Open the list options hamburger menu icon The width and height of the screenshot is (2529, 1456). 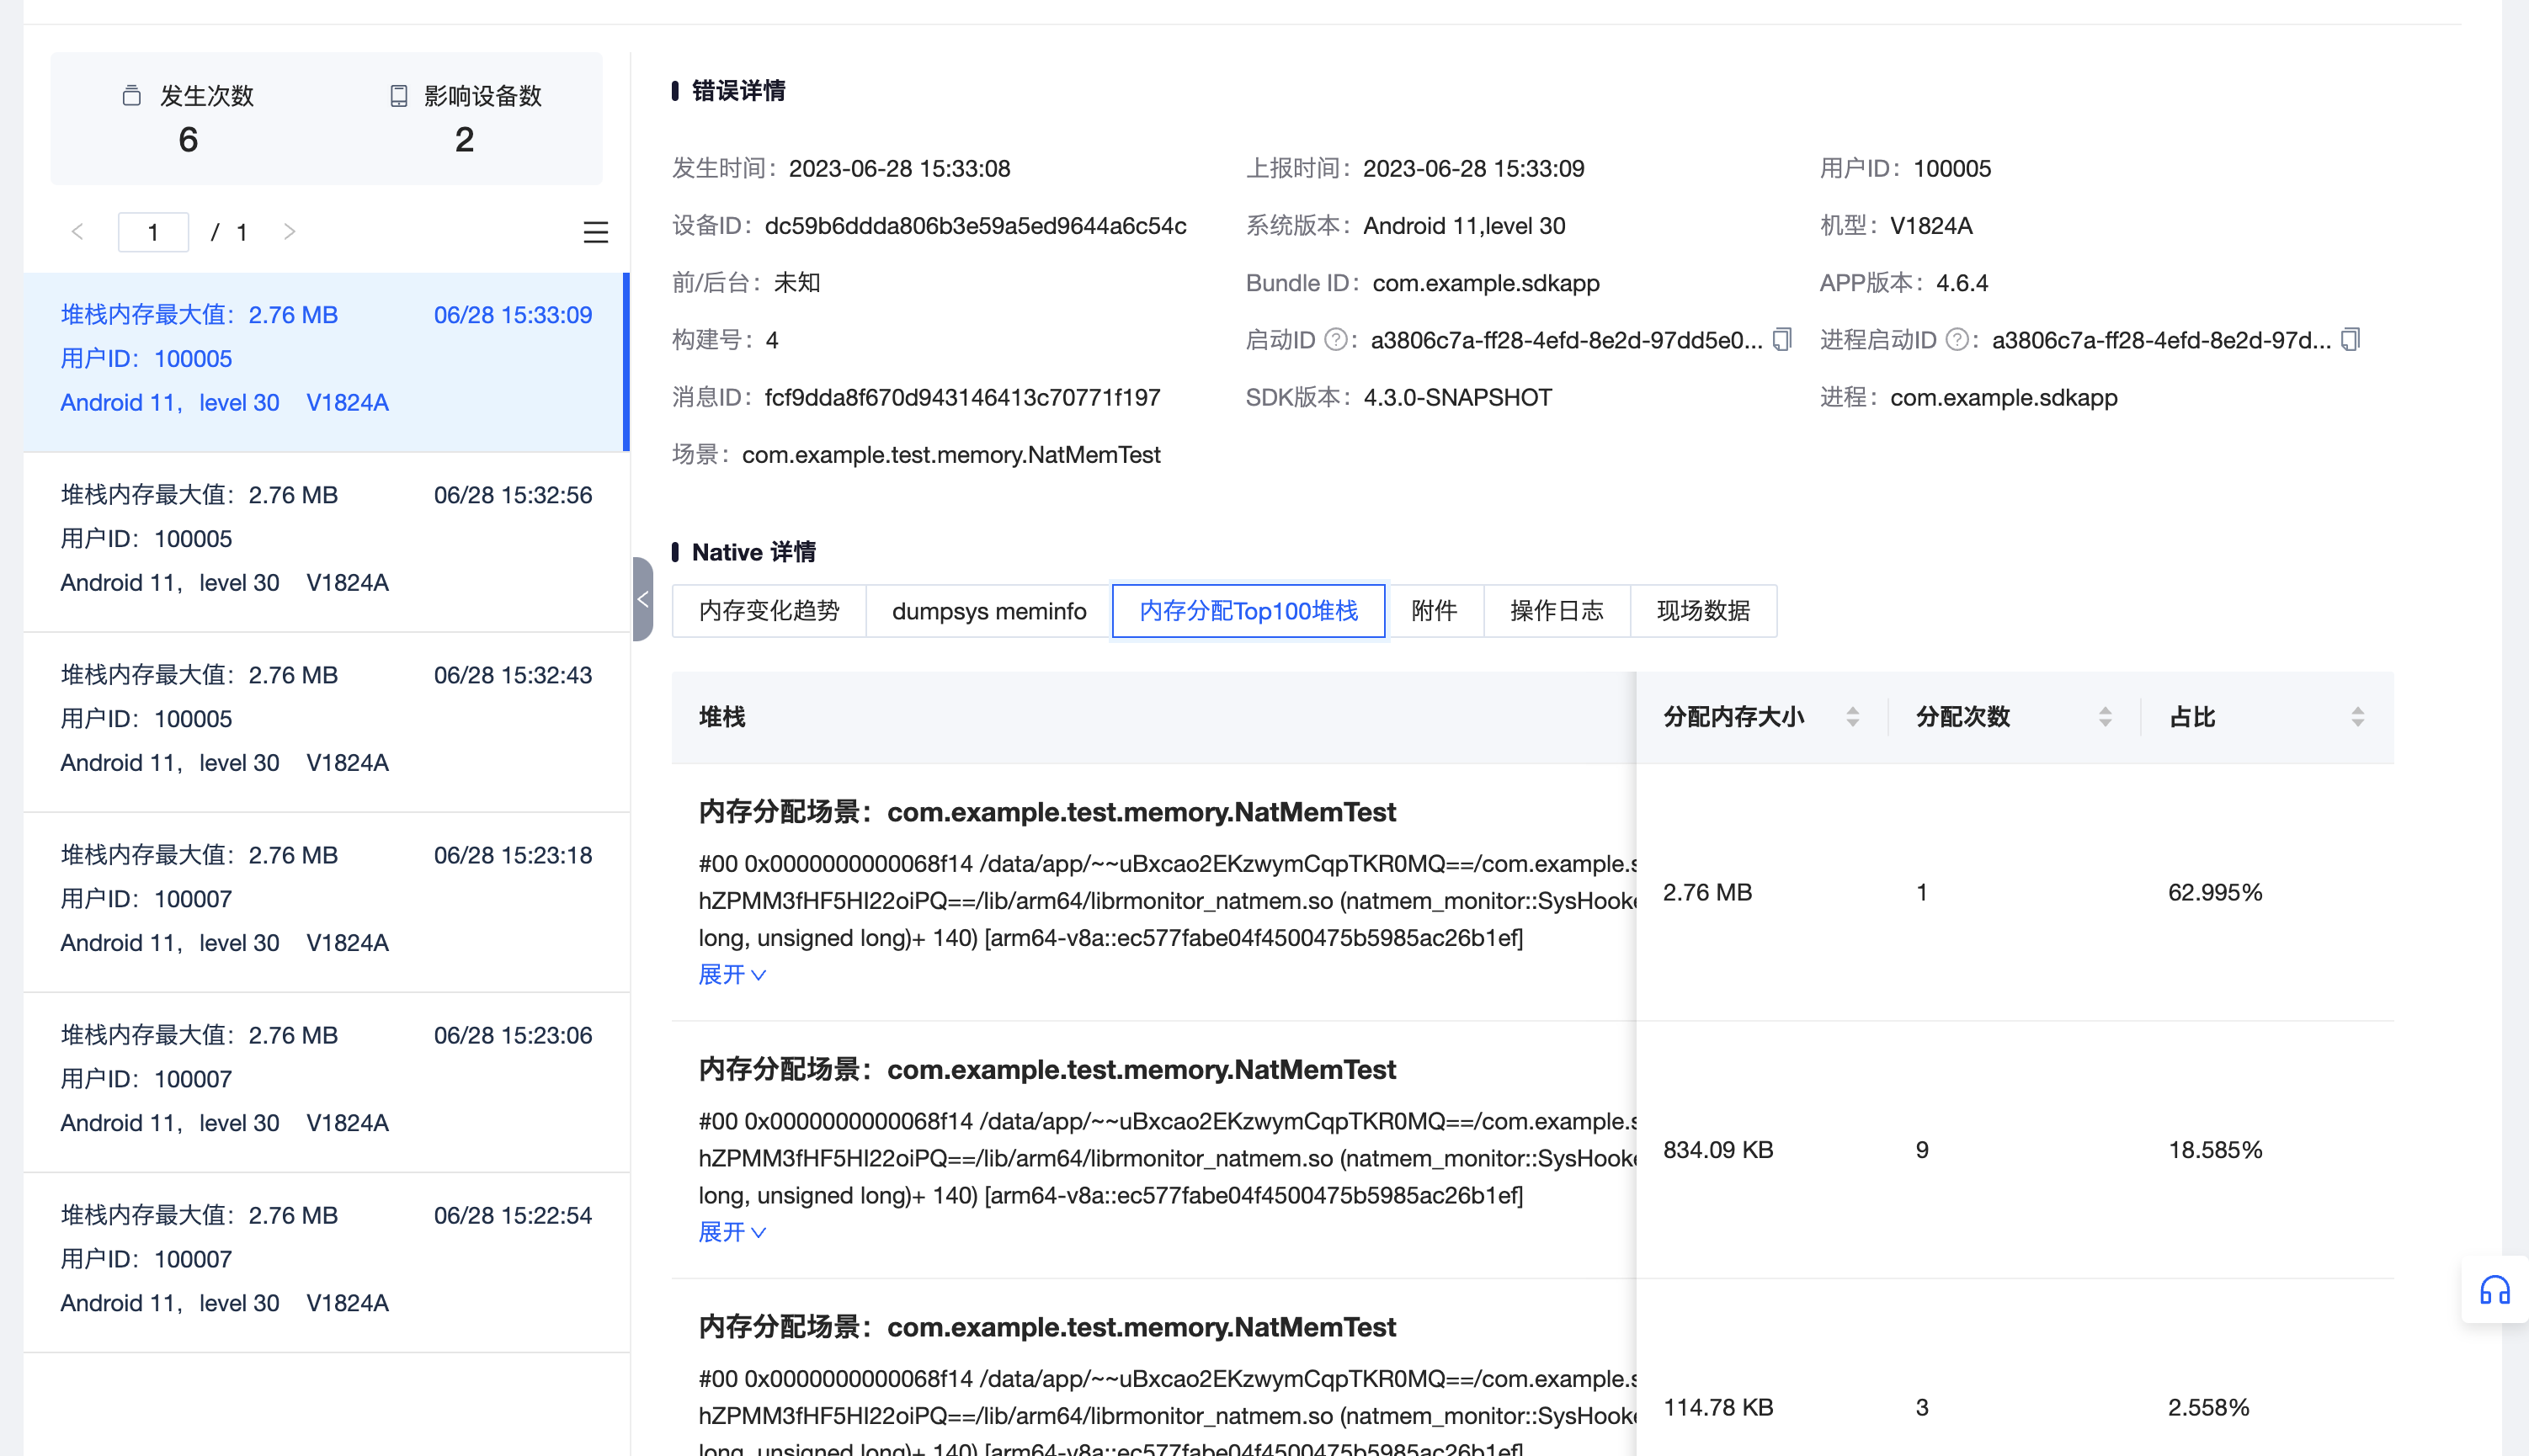click(x=595, y=232)
